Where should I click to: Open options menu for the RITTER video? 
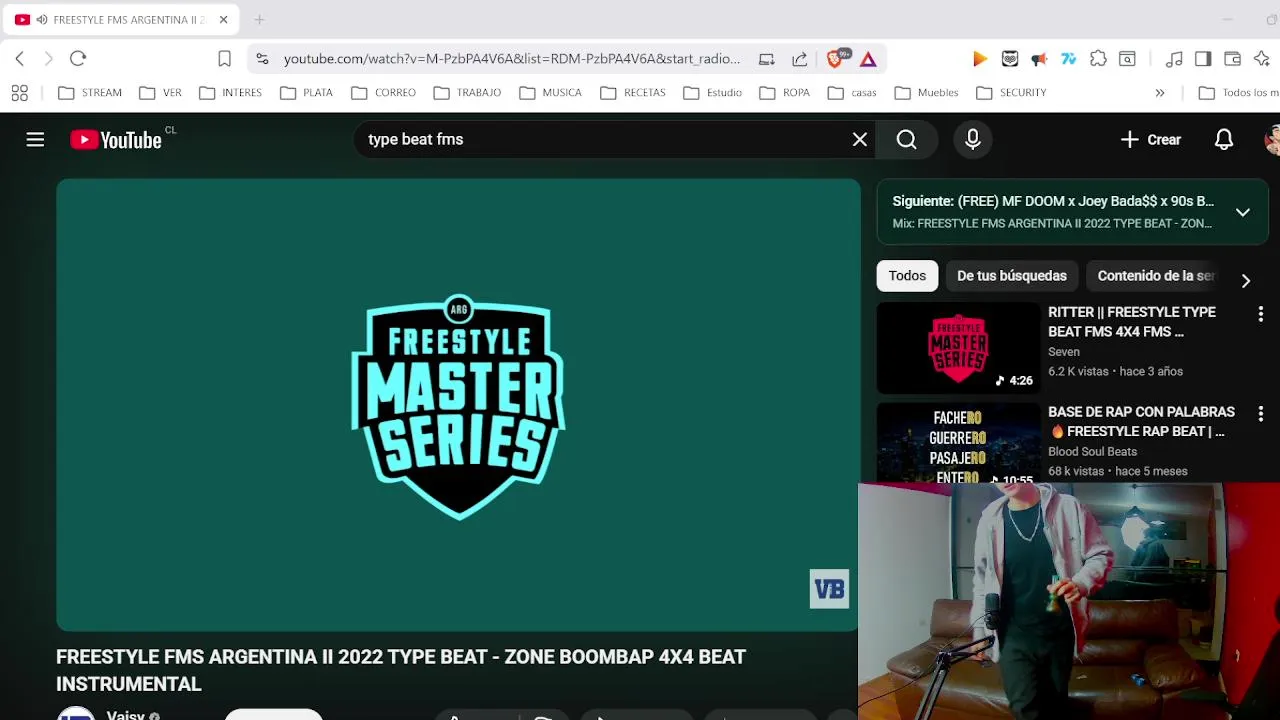tap(1260, 314)
